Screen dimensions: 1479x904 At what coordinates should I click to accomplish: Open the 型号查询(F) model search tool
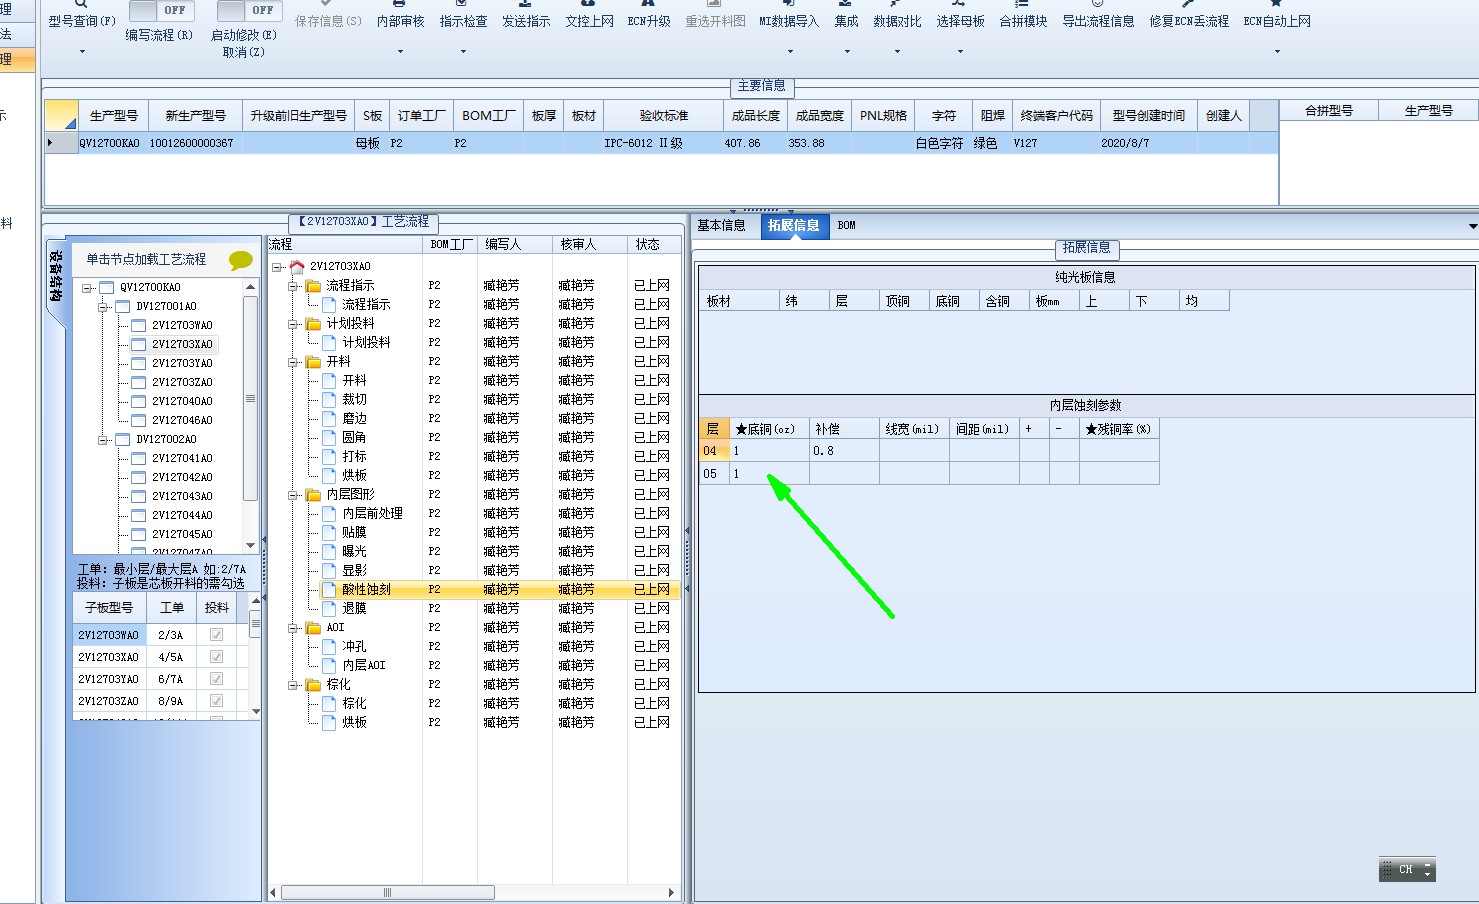pos(81,5)
